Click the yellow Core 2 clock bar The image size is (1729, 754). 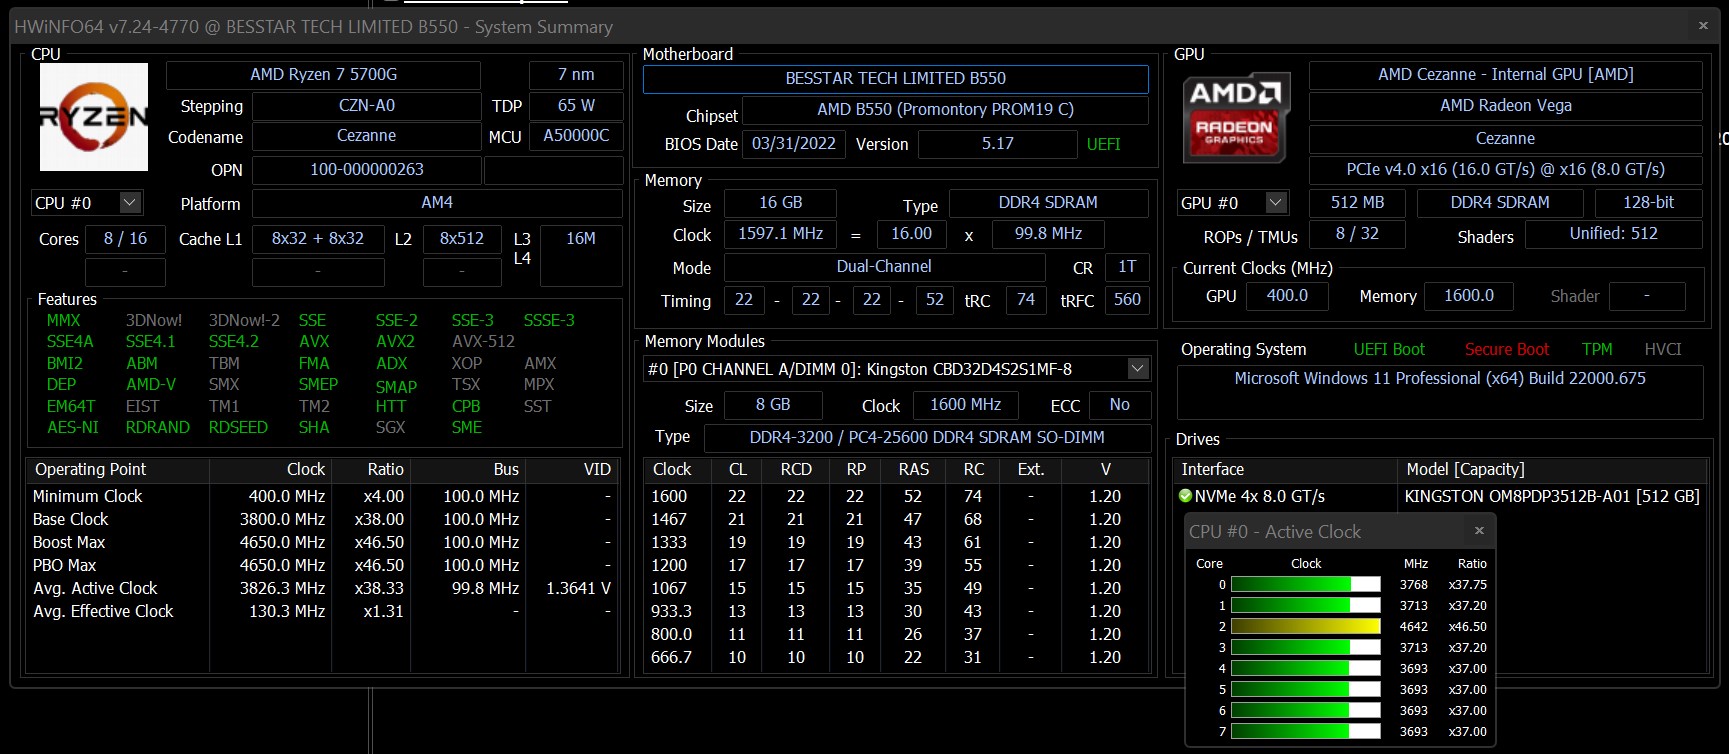(x=1306, y=627)
